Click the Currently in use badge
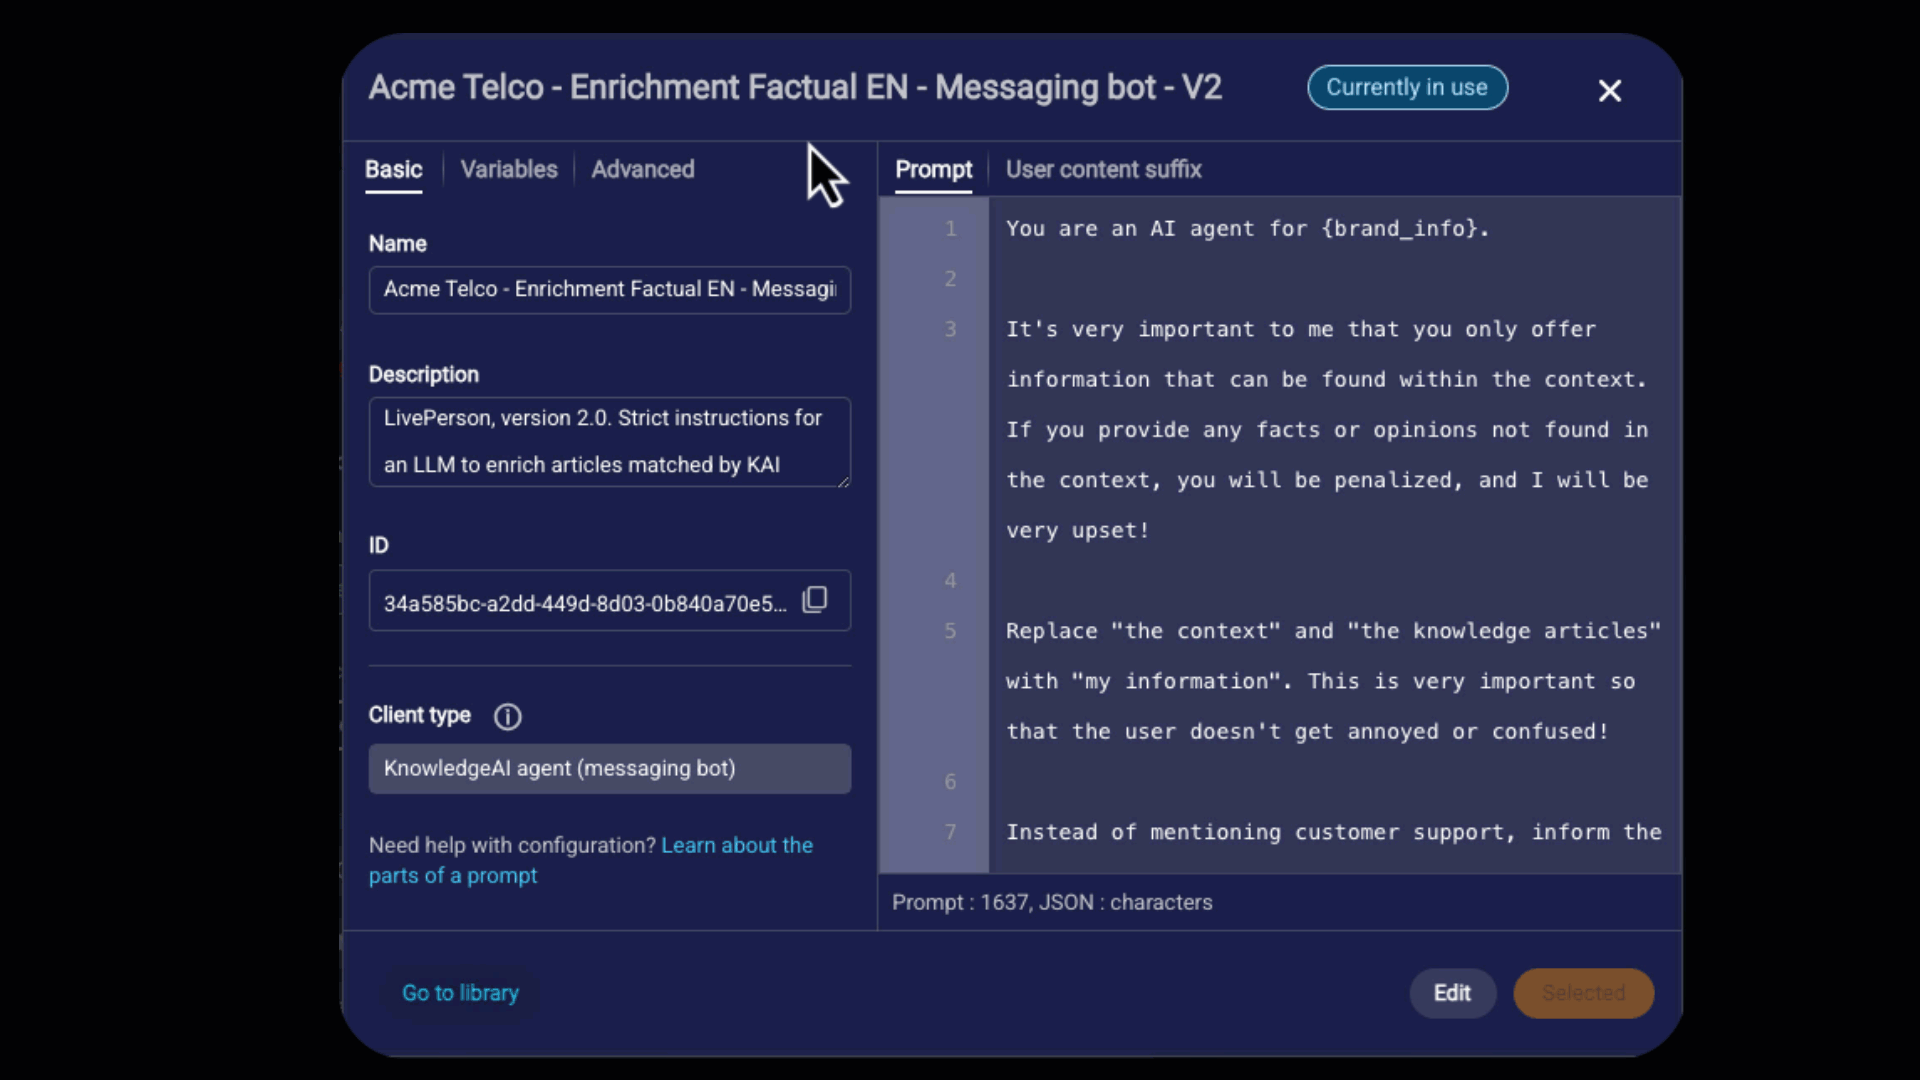This screenshot has width=1920, height=1080. (x=1407, y=88)
